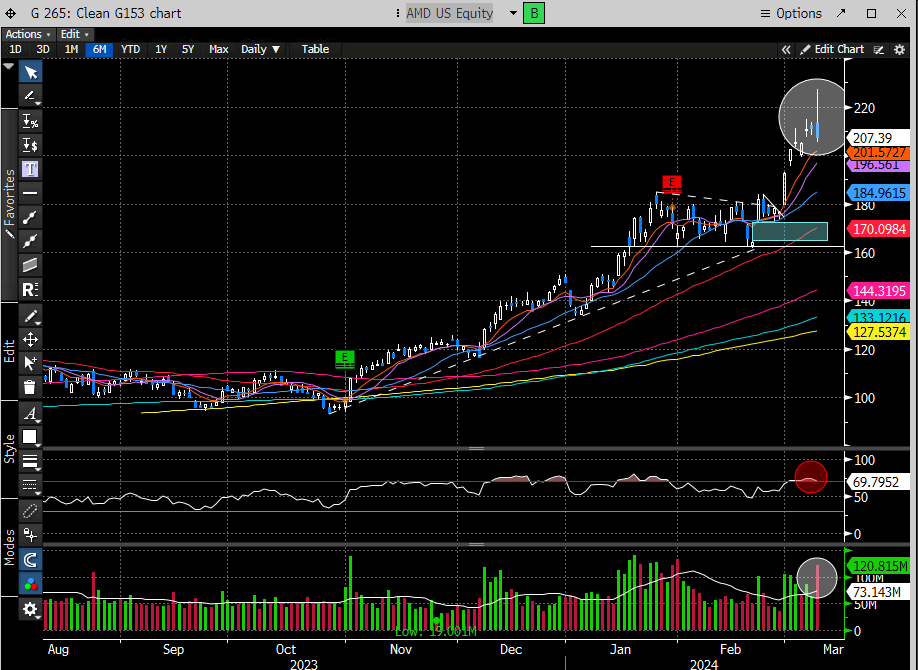The height and width of the screenshot is (670, 918).
Task: Select the arrow pointer tool
Action: [x=30, y=72]
